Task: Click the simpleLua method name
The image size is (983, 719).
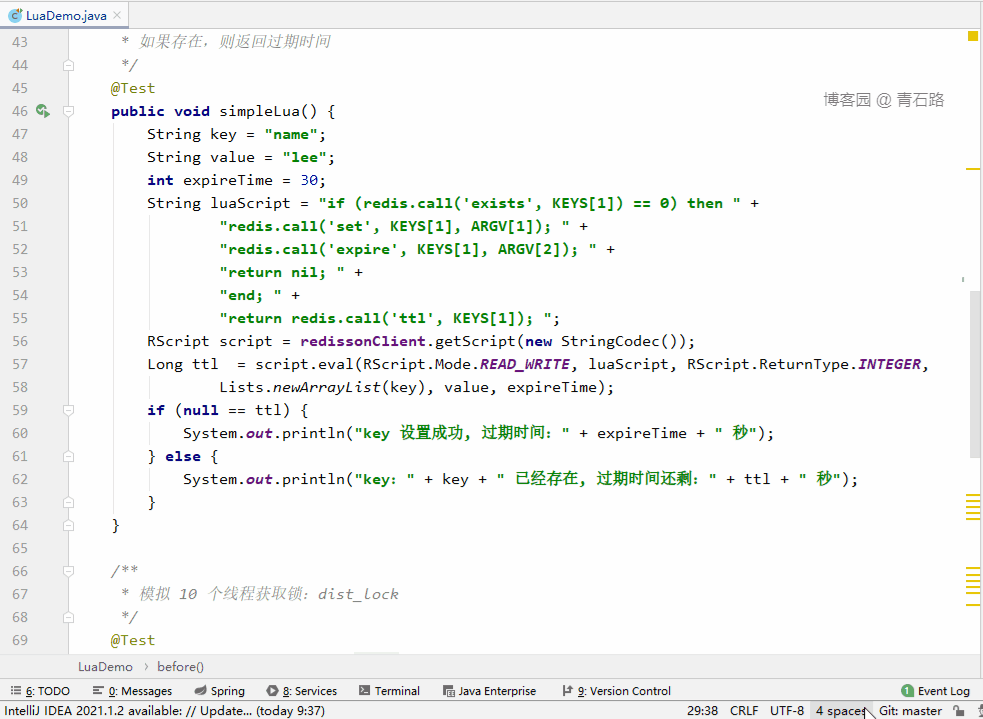Action: [x=260, y=112]
